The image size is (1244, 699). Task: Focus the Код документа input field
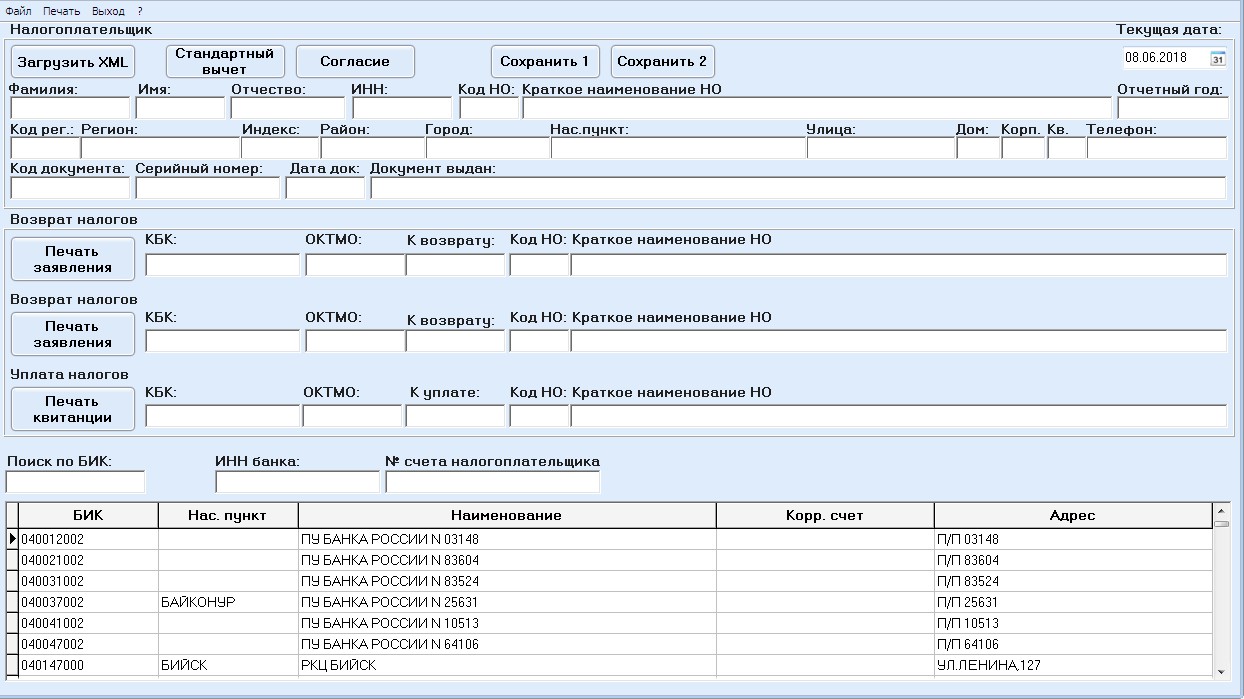pyautogui.click(x=70, y=188)
